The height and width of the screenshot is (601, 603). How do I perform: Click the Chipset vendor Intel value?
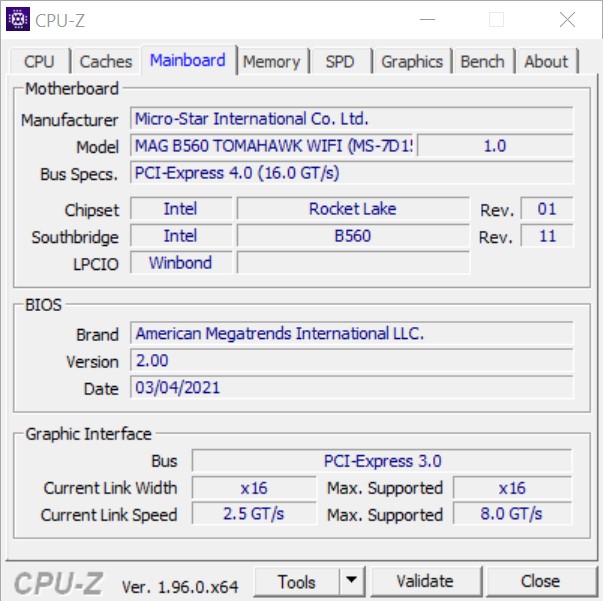[181, 209]
